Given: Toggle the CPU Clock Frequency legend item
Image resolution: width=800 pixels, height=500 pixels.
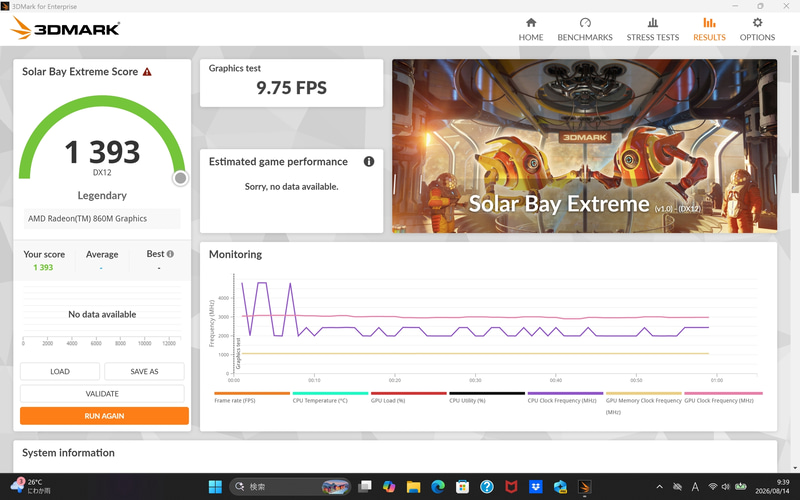Looking at the screenshot, I should (565, 397).
